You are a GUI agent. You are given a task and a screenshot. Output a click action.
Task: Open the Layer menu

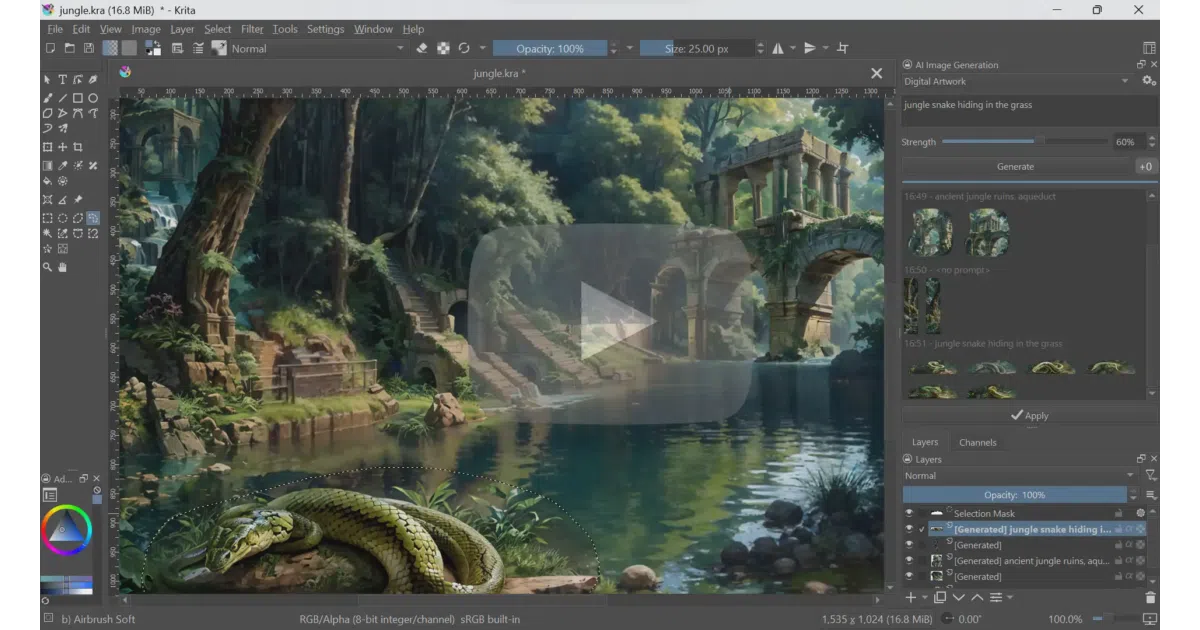pos(182,29)
